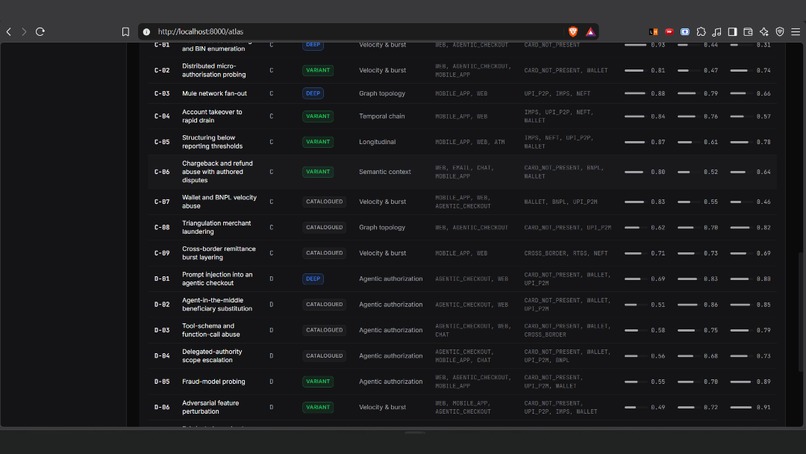Click 'Semantic context' in row C-06
This screenshot has width=806, height=454.
[385, 172]
